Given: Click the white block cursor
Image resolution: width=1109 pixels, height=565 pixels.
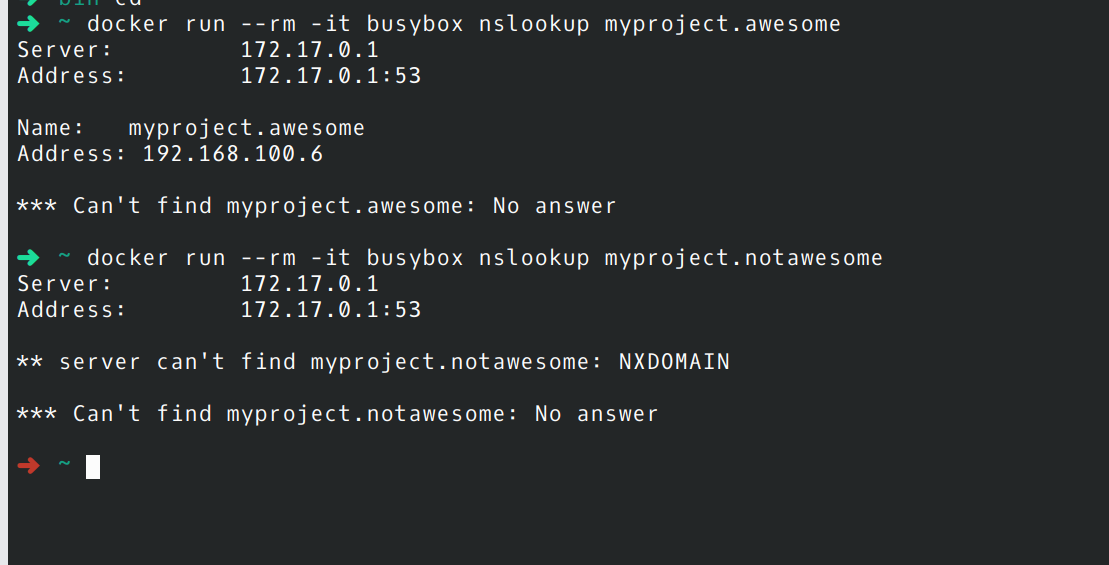Looking at the screenshot, I should coord(93,467).
